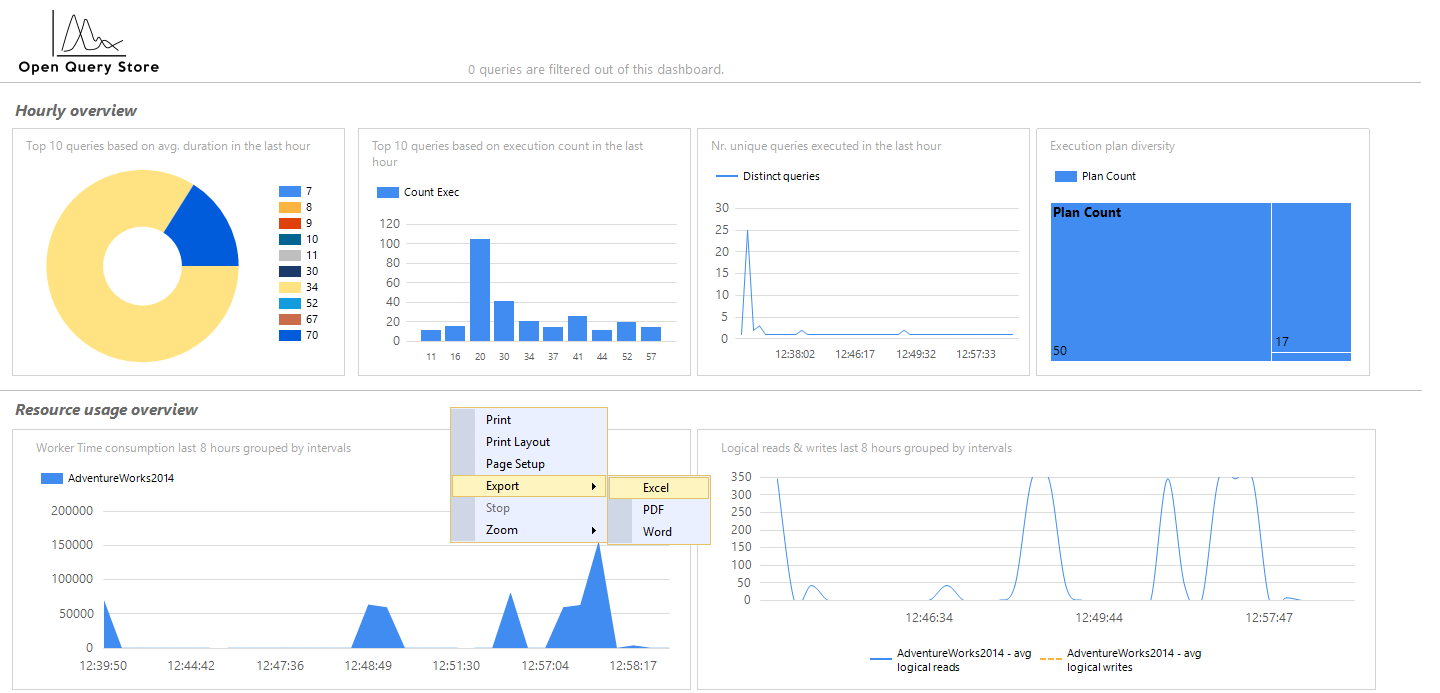Screen dimensions: 1440x693
Task: Click the Plan Count legend icon
Action: [1064, 175]
